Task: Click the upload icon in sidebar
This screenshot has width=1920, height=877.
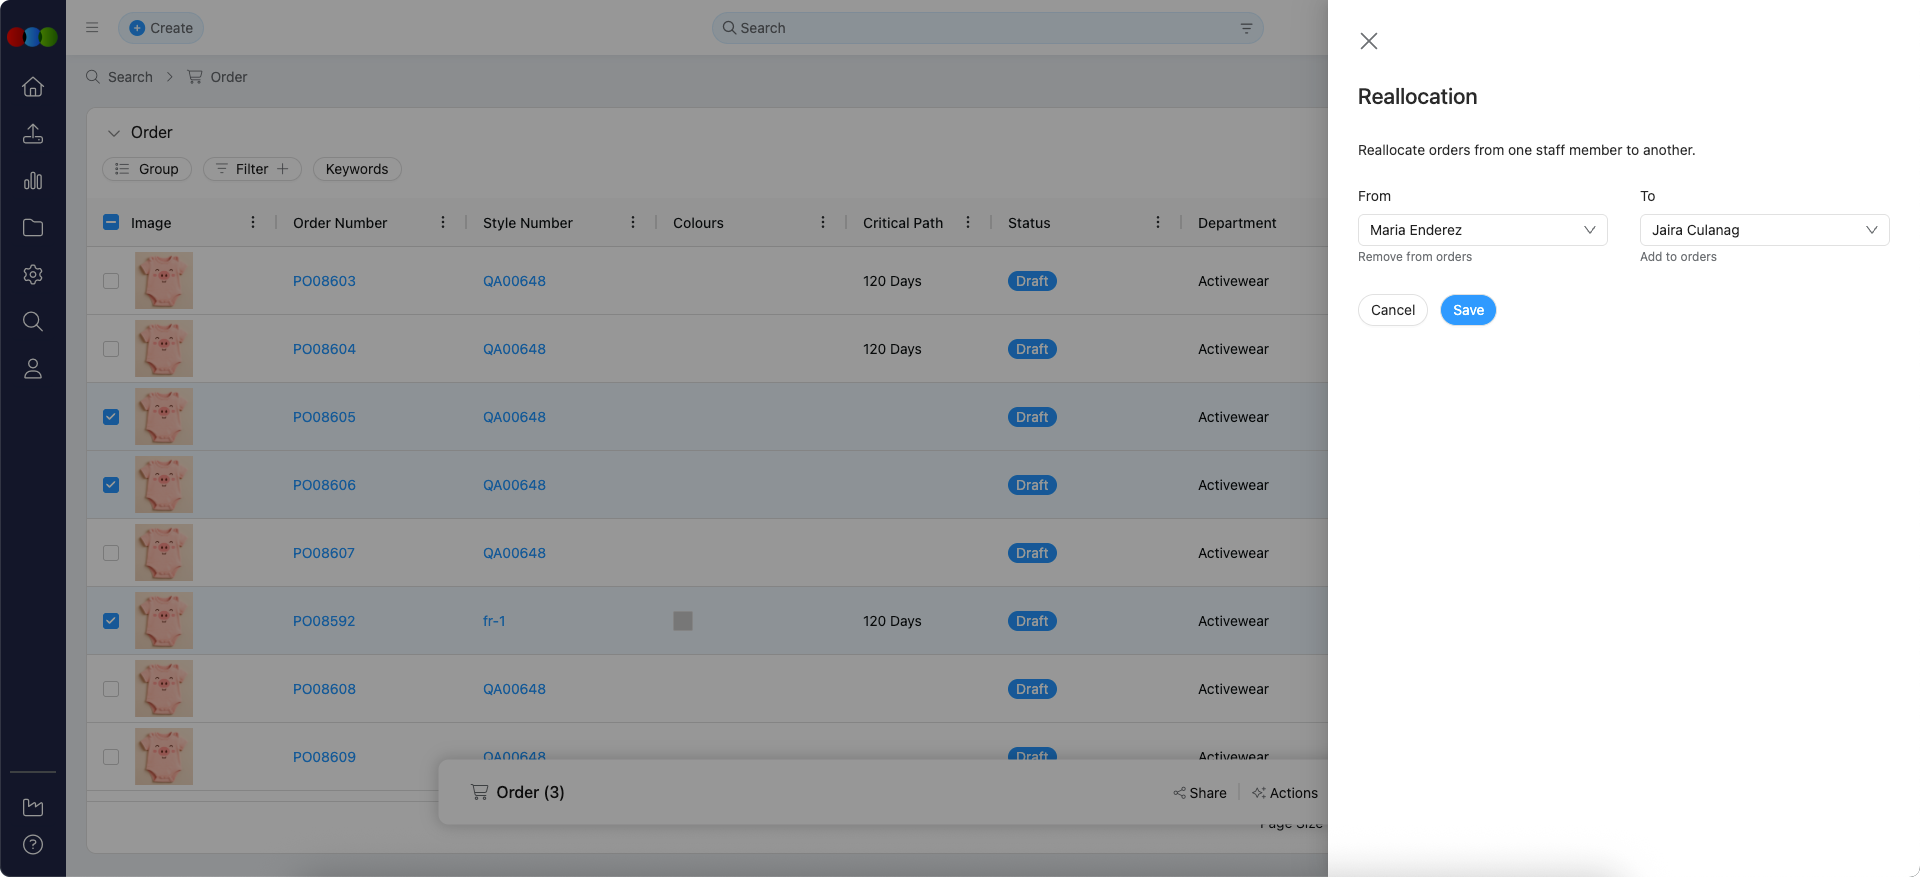Action: 33,134
